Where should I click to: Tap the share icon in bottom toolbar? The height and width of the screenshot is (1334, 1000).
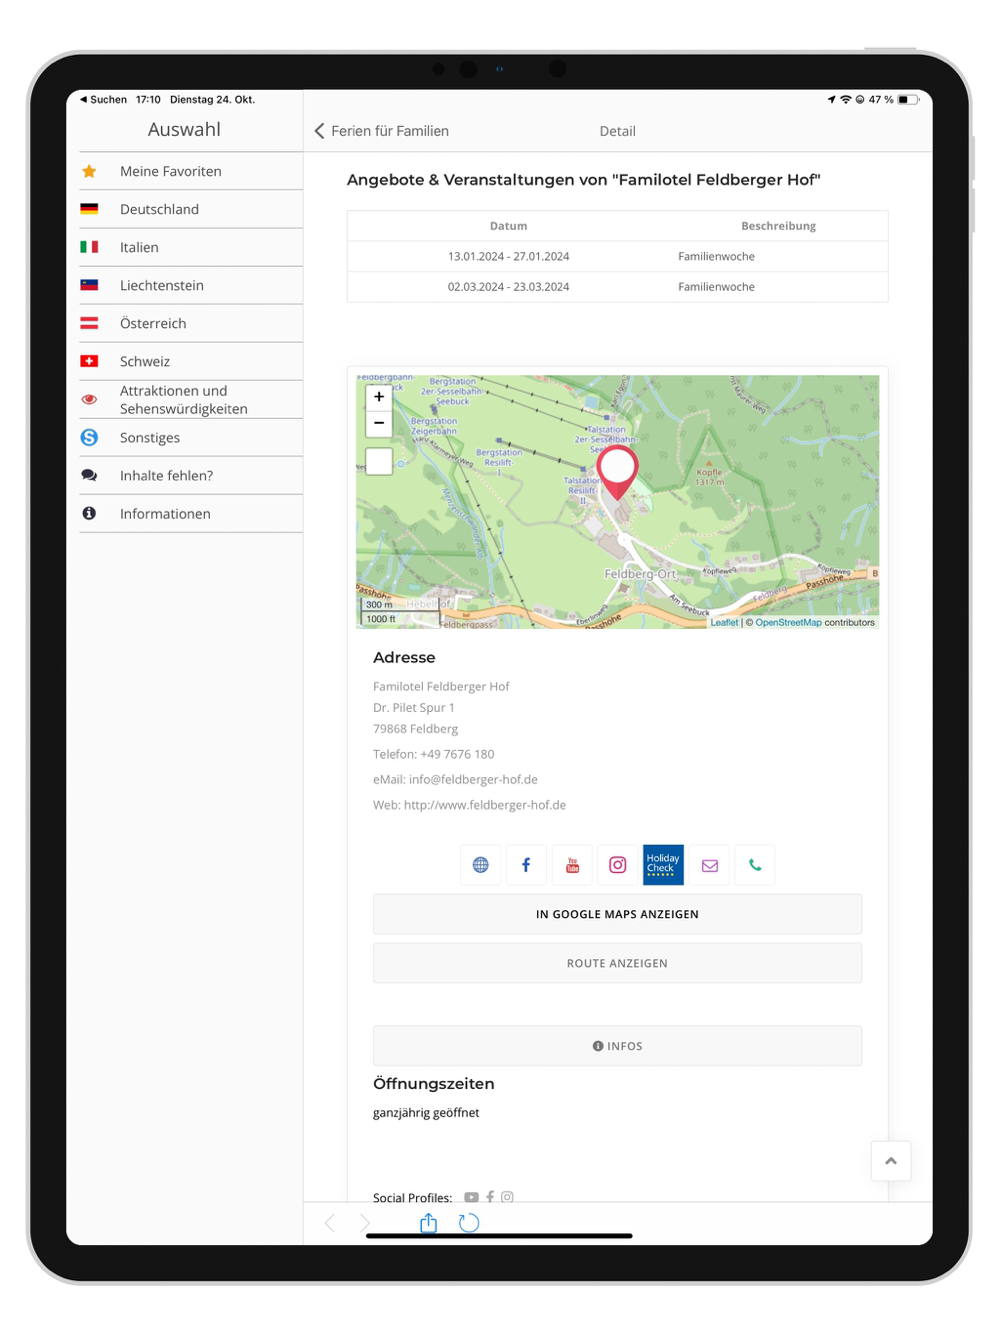(428, 1222)
